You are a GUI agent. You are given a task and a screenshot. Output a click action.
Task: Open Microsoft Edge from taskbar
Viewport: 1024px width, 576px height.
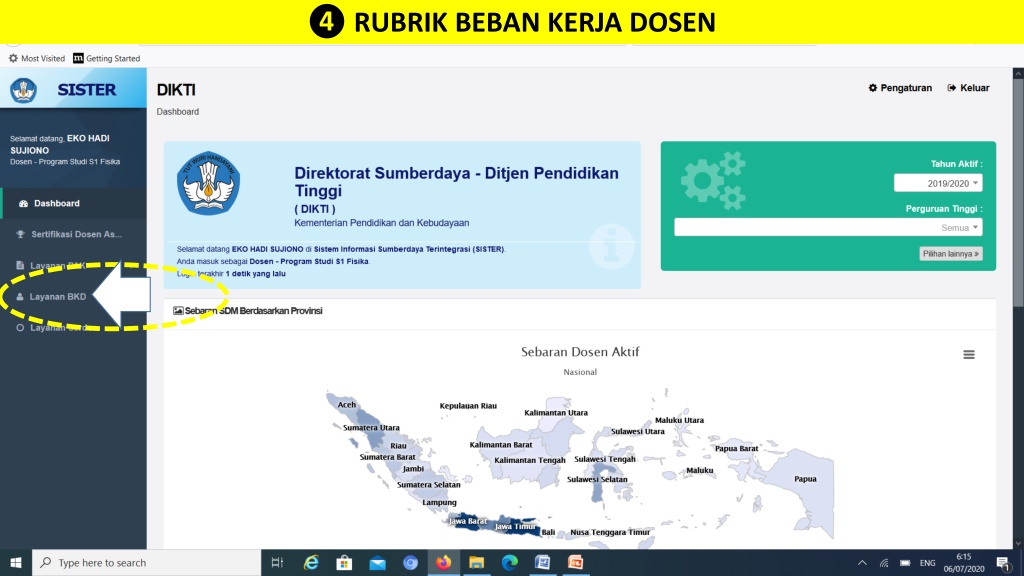(x=509, y=562)
